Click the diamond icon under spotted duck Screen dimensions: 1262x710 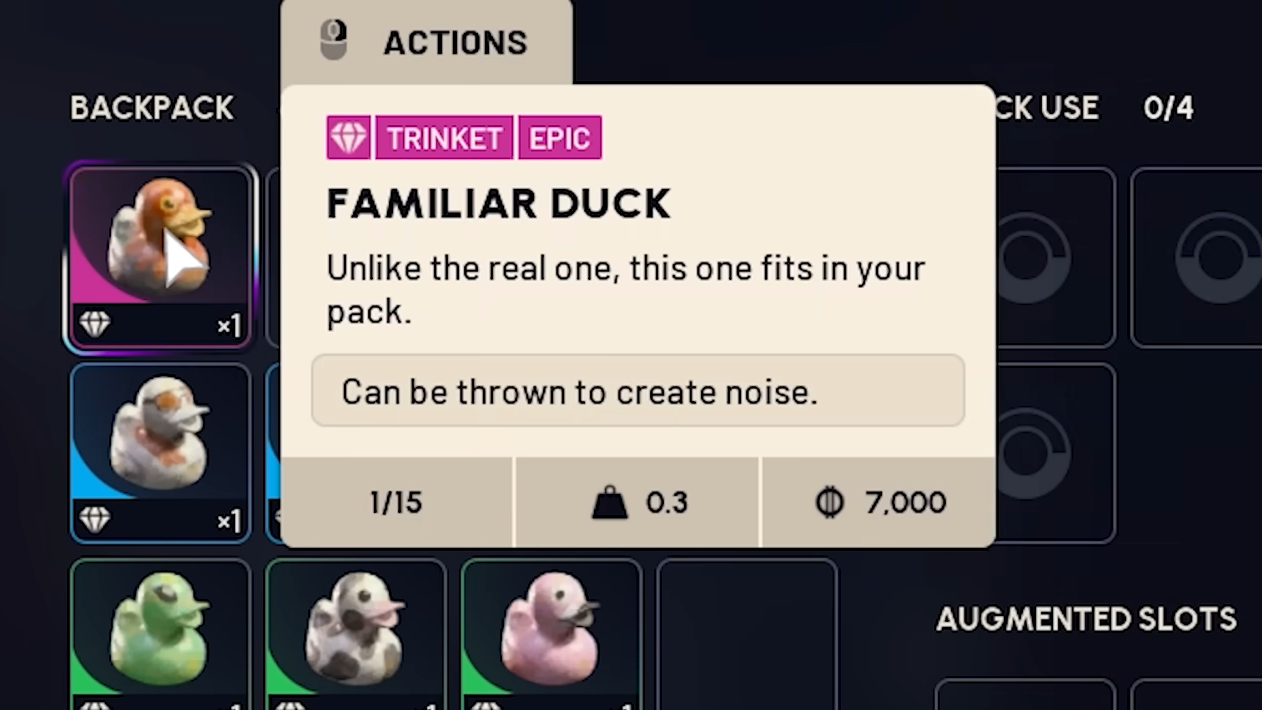pos(95,520)
